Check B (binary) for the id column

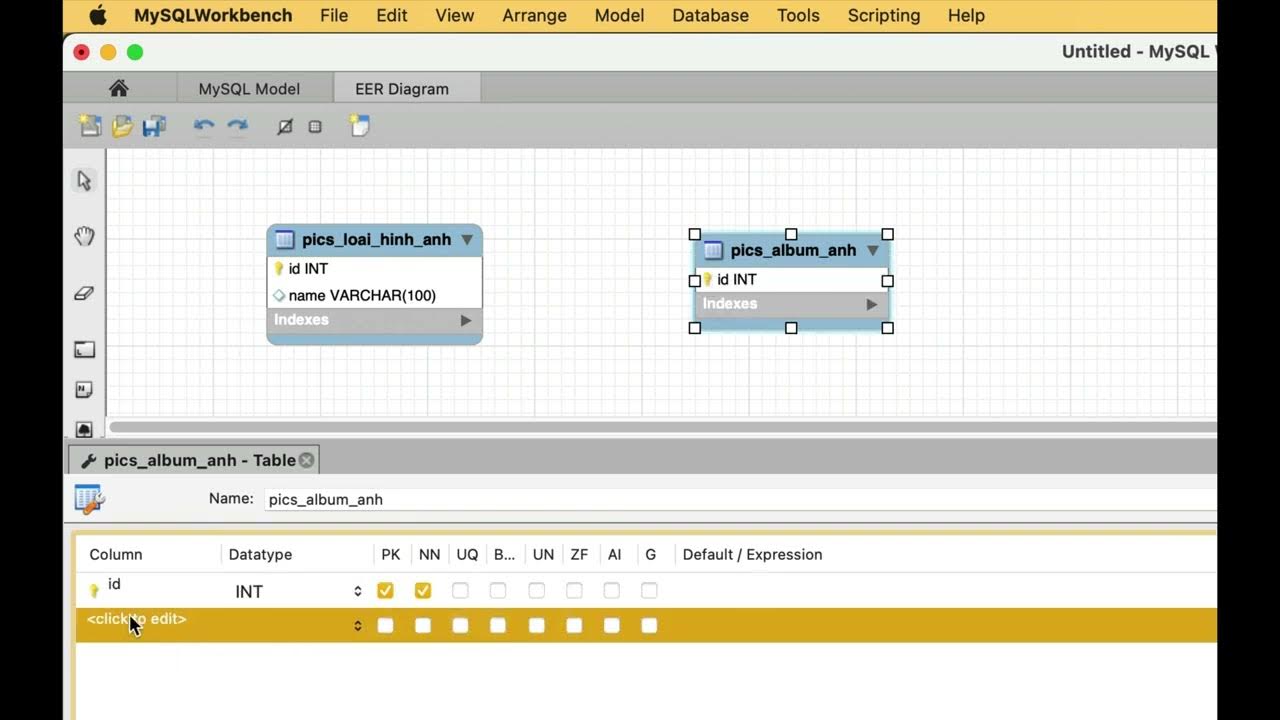[498, 591]
